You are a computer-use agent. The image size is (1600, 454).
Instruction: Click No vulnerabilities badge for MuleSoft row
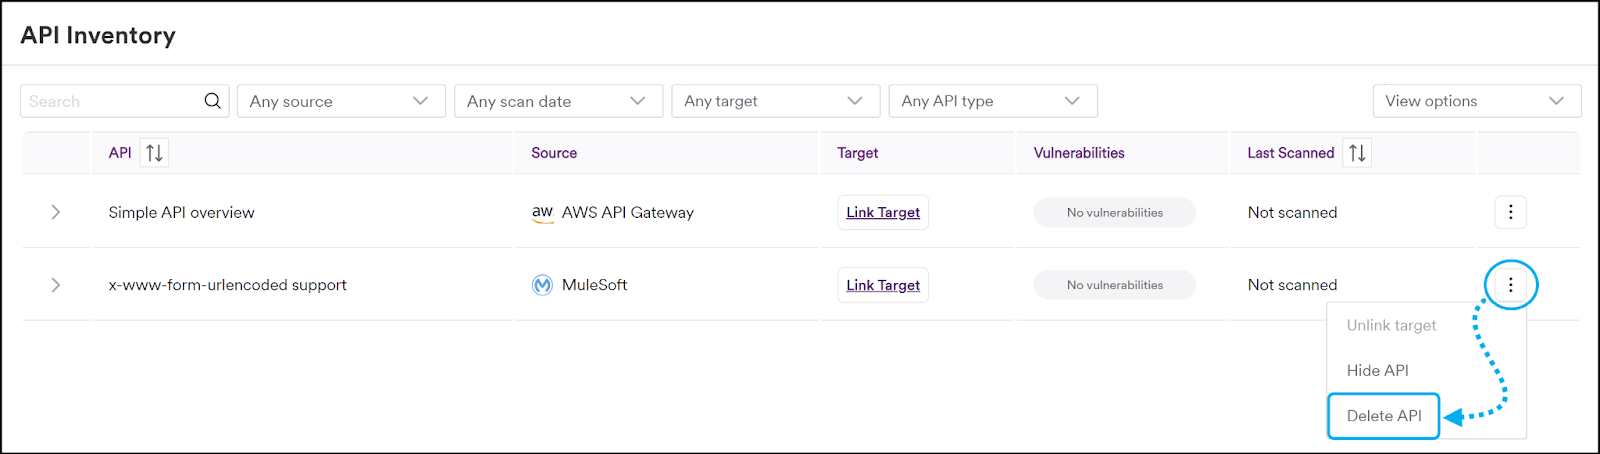click(x=1114, y=285)
